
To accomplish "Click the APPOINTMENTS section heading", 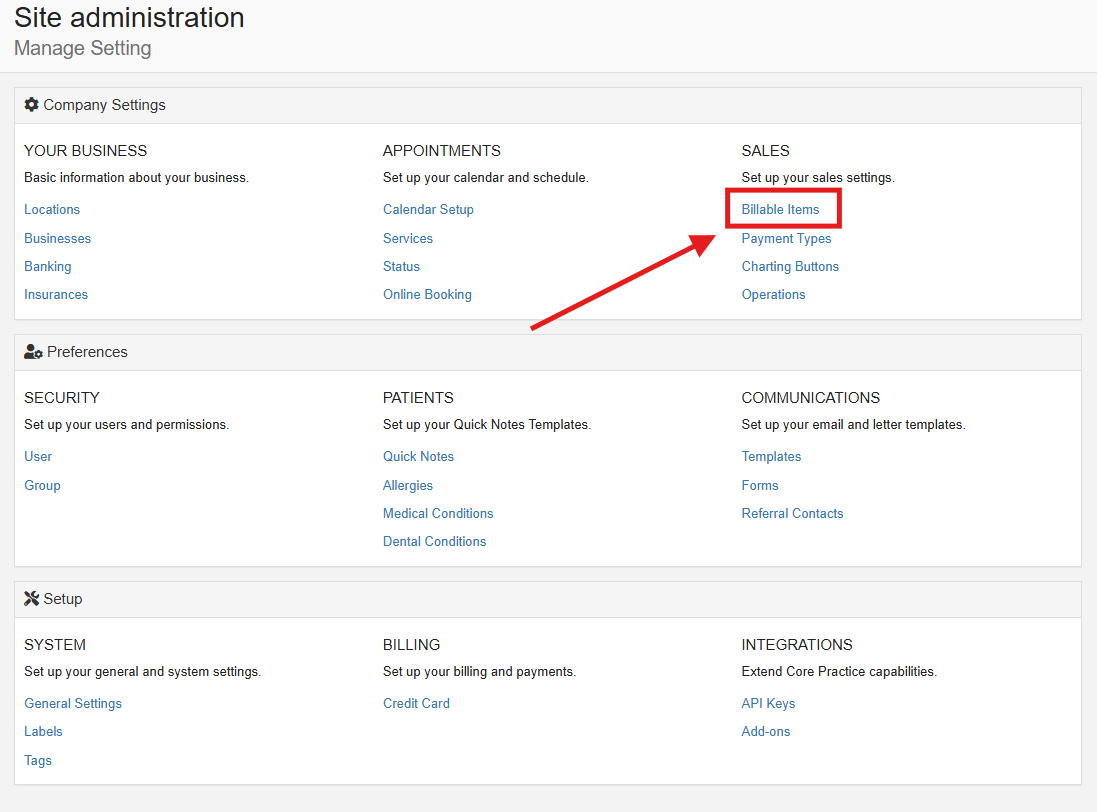I will point(441,151).
